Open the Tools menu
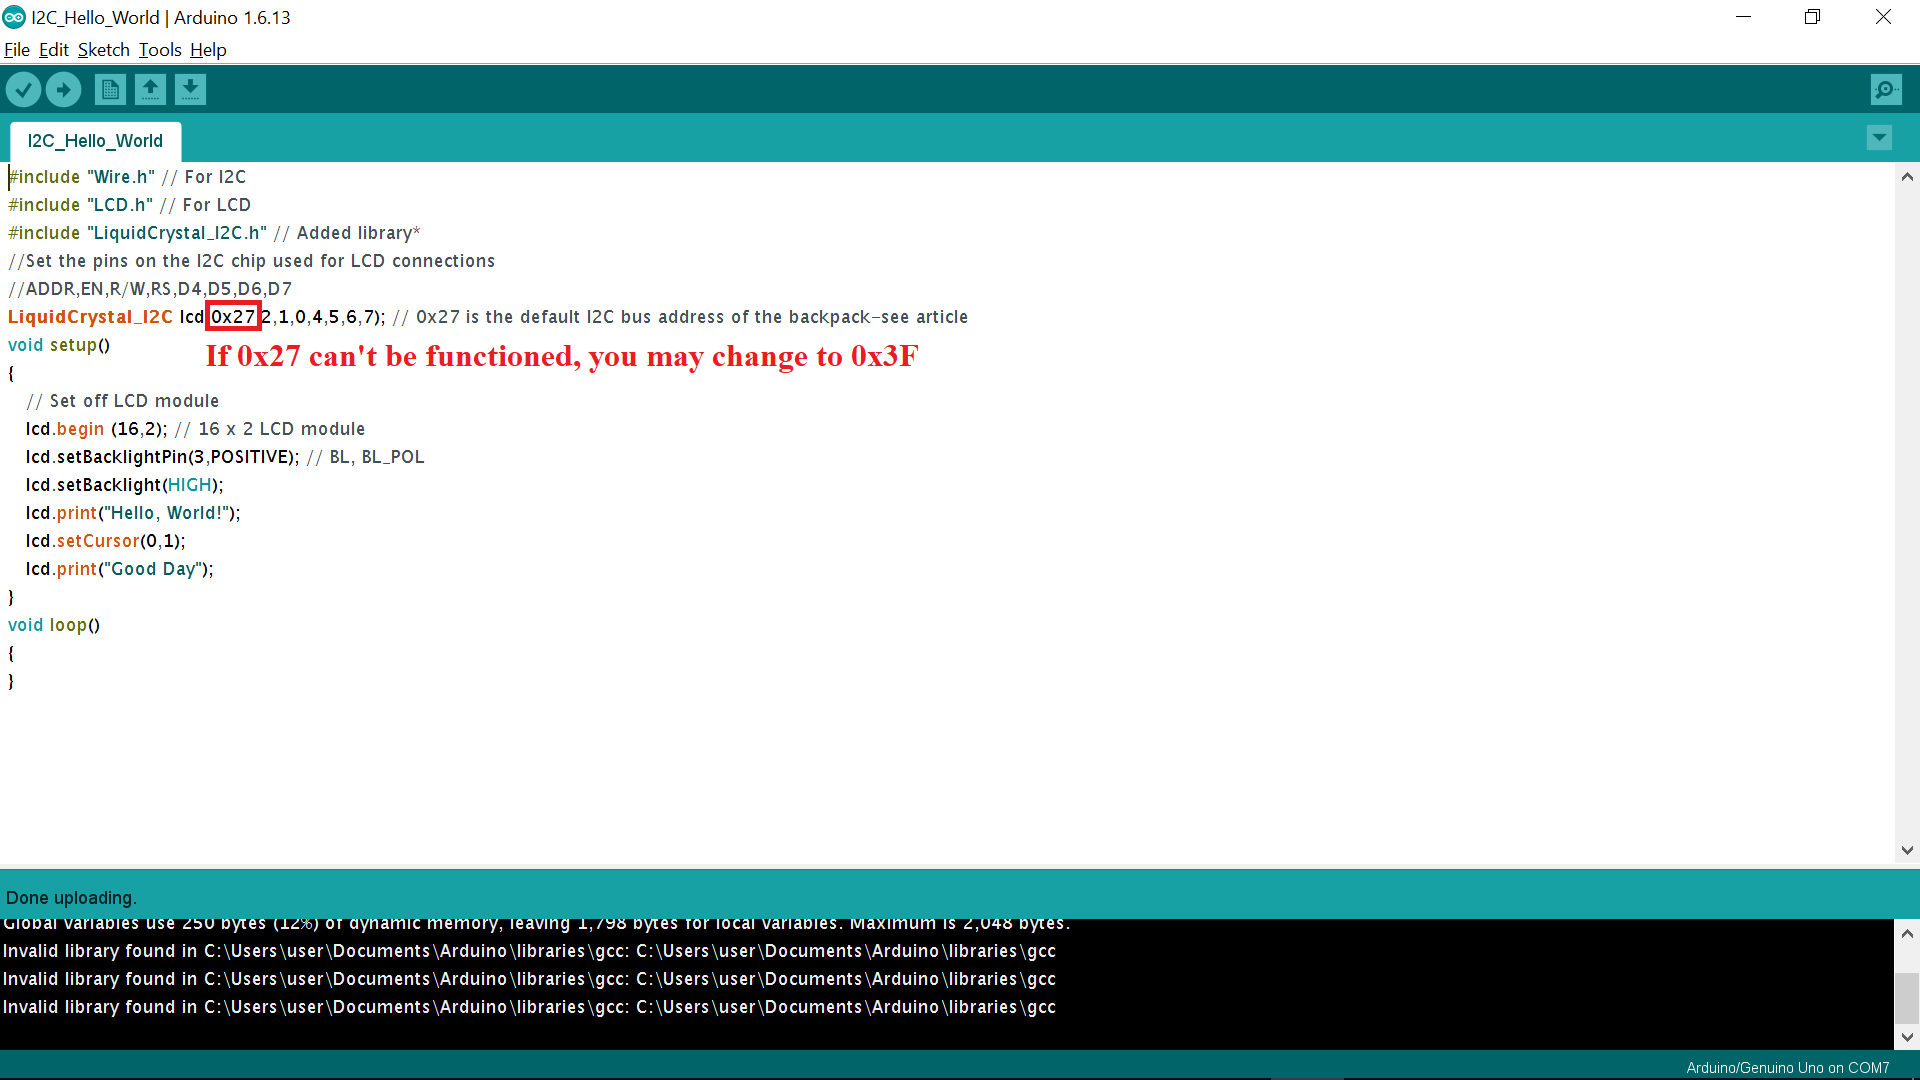Screen dimensions: 1920x1080 pos(159,50)
